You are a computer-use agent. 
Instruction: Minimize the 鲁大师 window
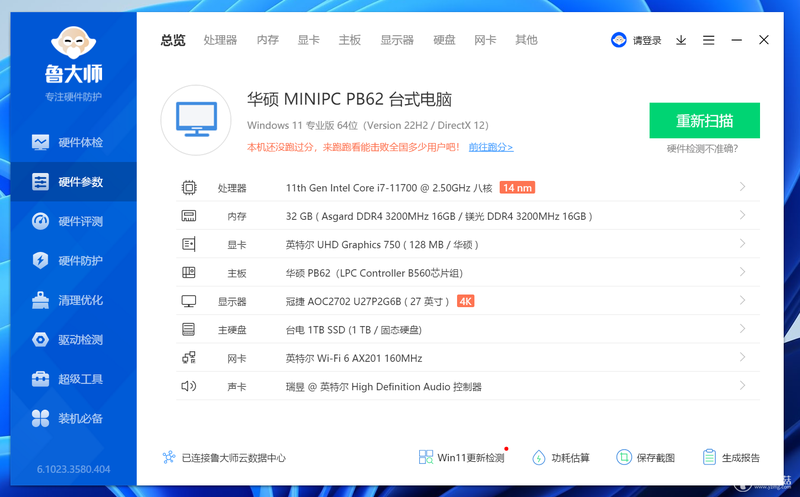tap(736, 40)
